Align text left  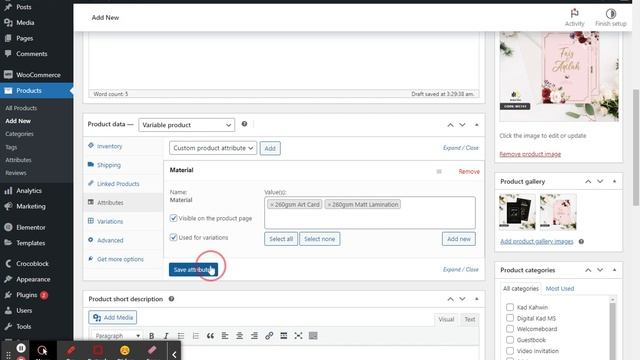coord(225,336)
